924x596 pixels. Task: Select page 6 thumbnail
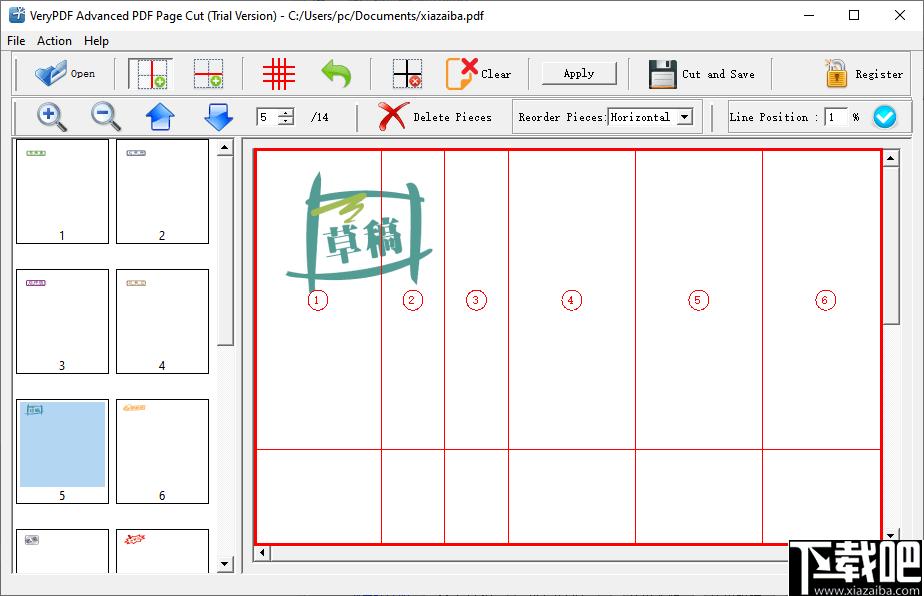162,451
